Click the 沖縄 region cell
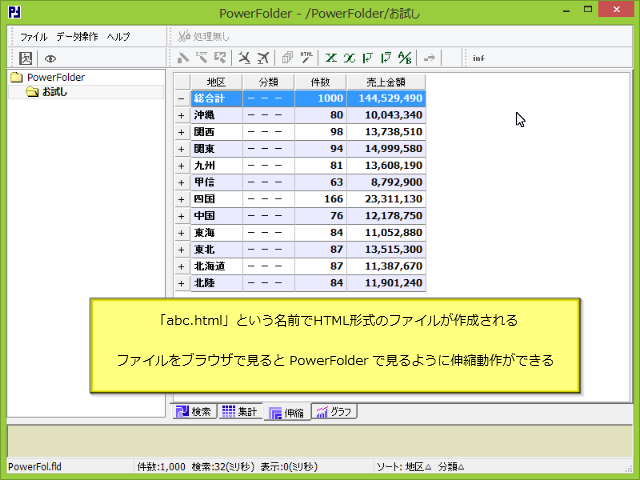 click(216, 115)
